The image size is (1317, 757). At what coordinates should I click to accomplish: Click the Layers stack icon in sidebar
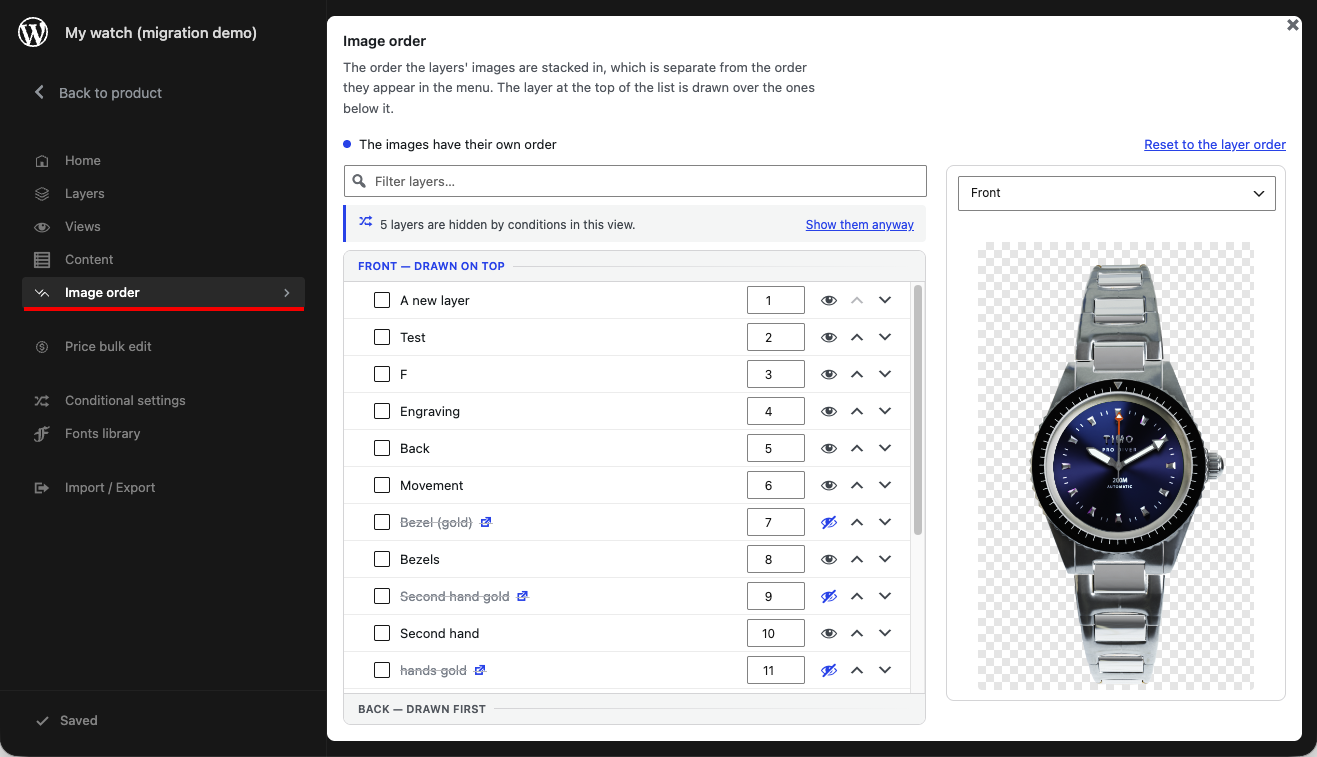pos(42,194)
